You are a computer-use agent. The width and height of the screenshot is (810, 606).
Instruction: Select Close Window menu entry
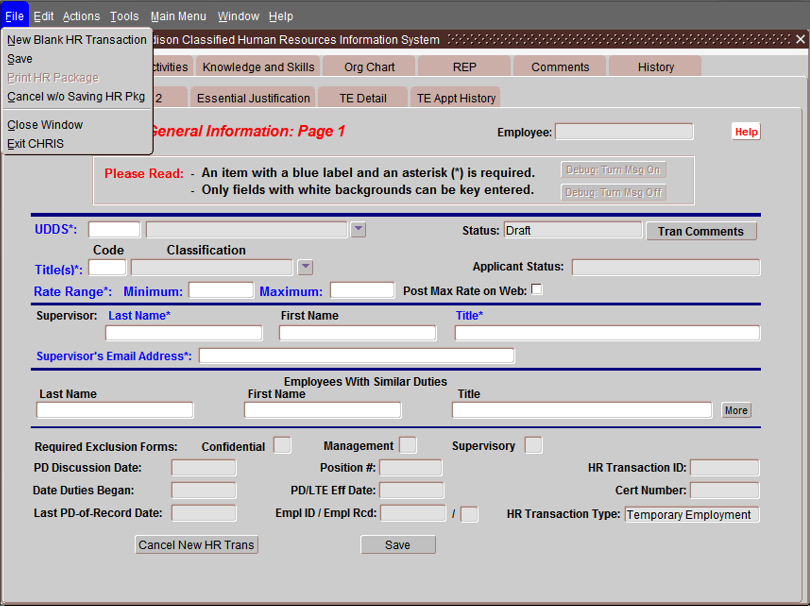pyautogui.click(x=77, y=125)
